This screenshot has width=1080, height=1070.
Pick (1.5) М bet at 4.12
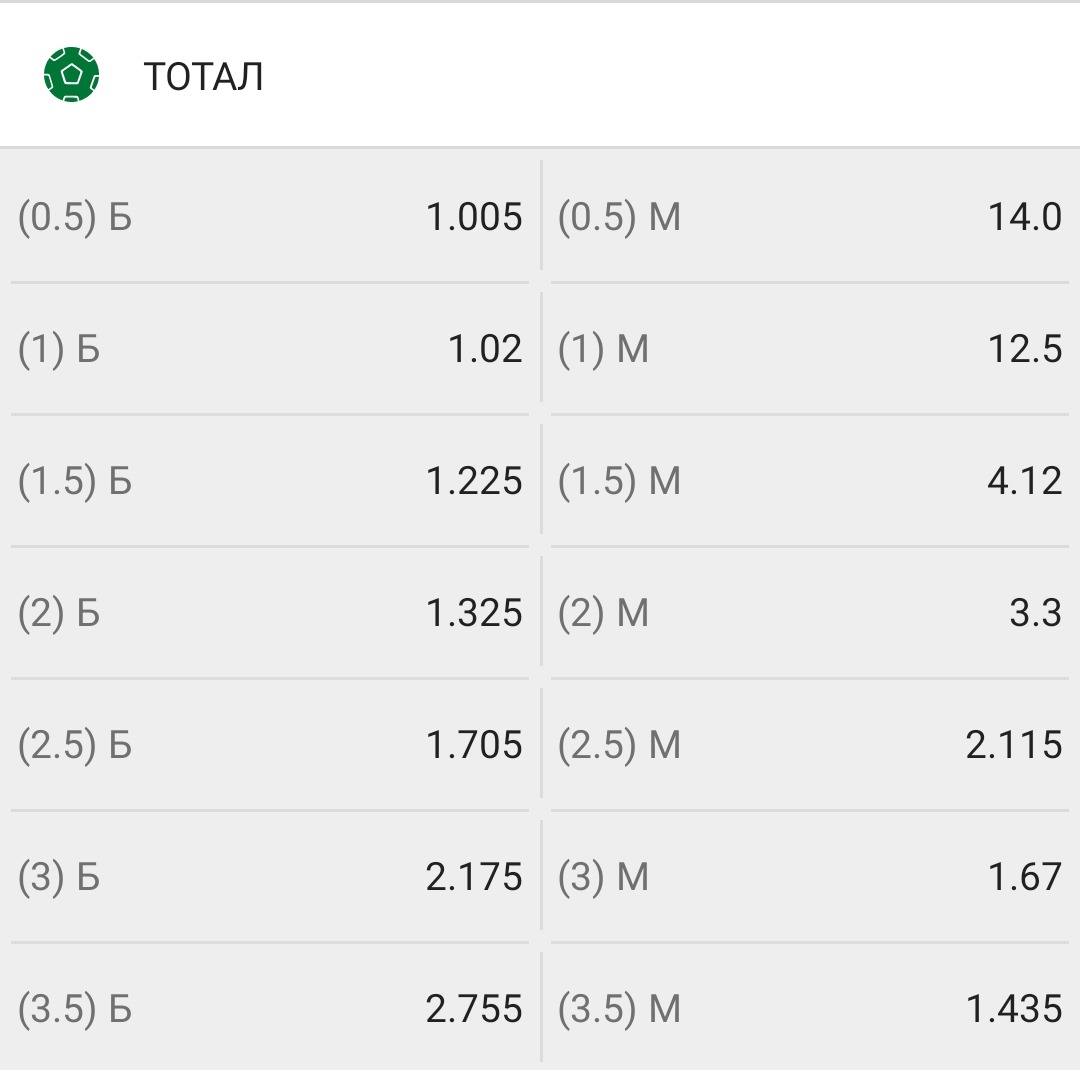coord(810,481)
